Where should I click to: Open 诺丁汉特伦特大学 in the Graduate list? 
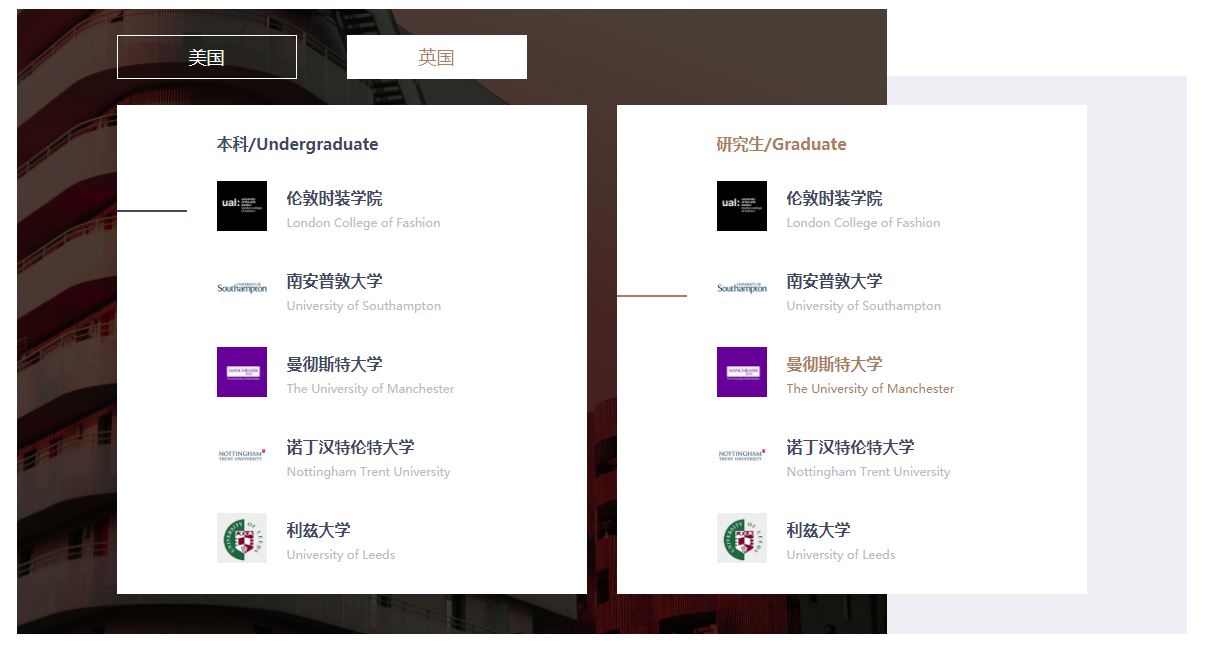(850, 447)
